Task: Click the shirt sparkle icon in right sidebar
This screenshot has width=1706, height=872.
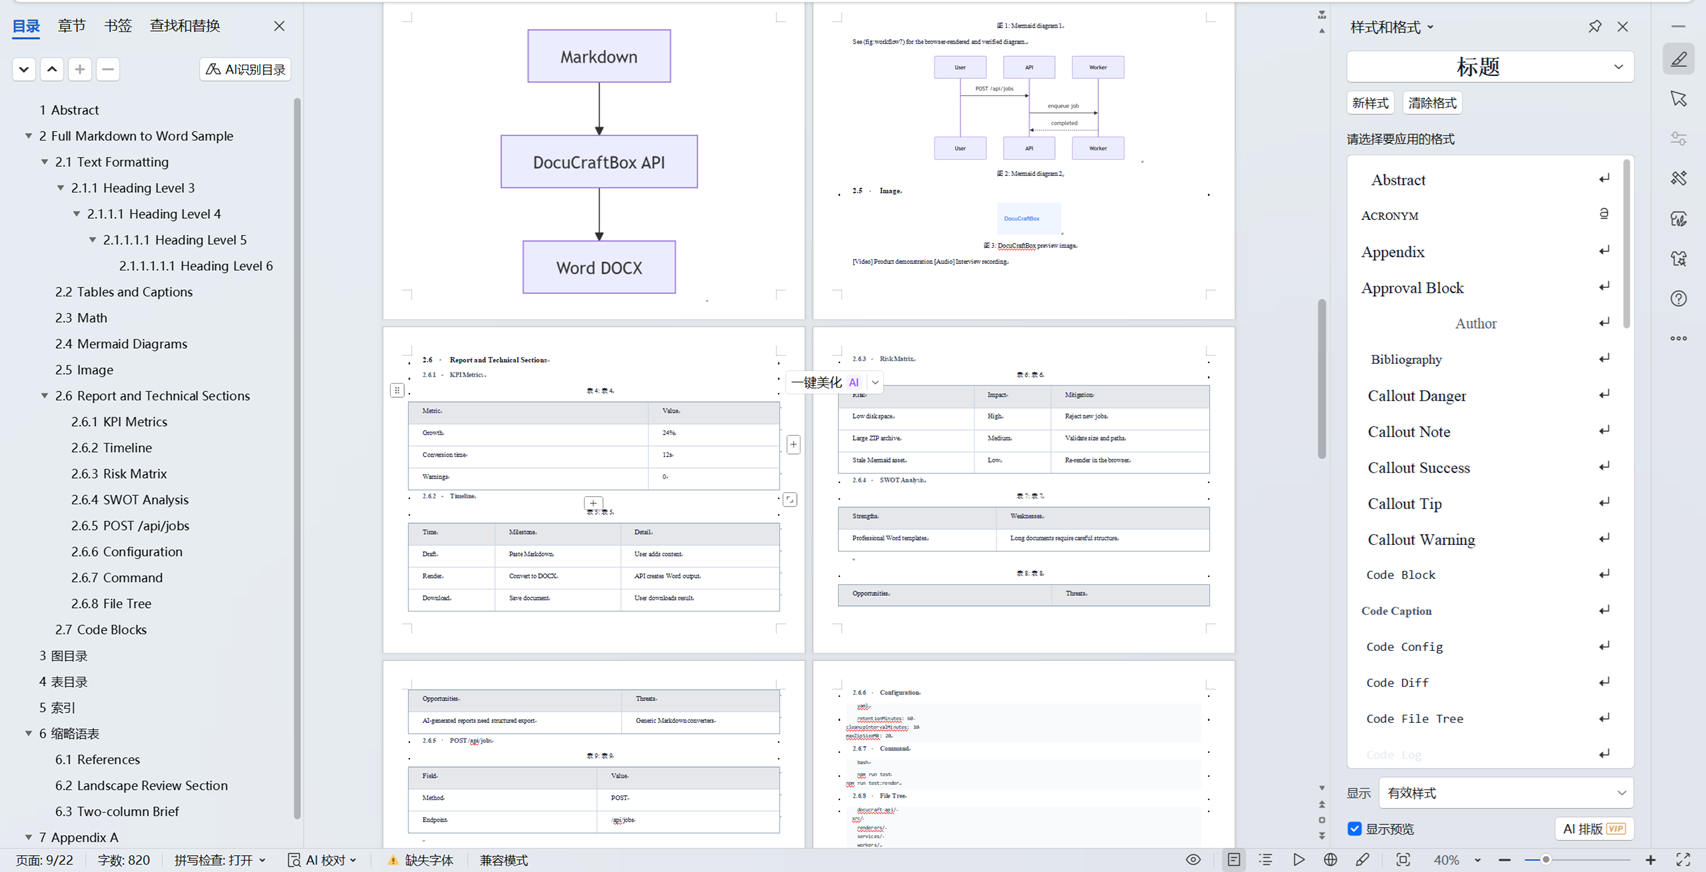Action: point(1679,259)
